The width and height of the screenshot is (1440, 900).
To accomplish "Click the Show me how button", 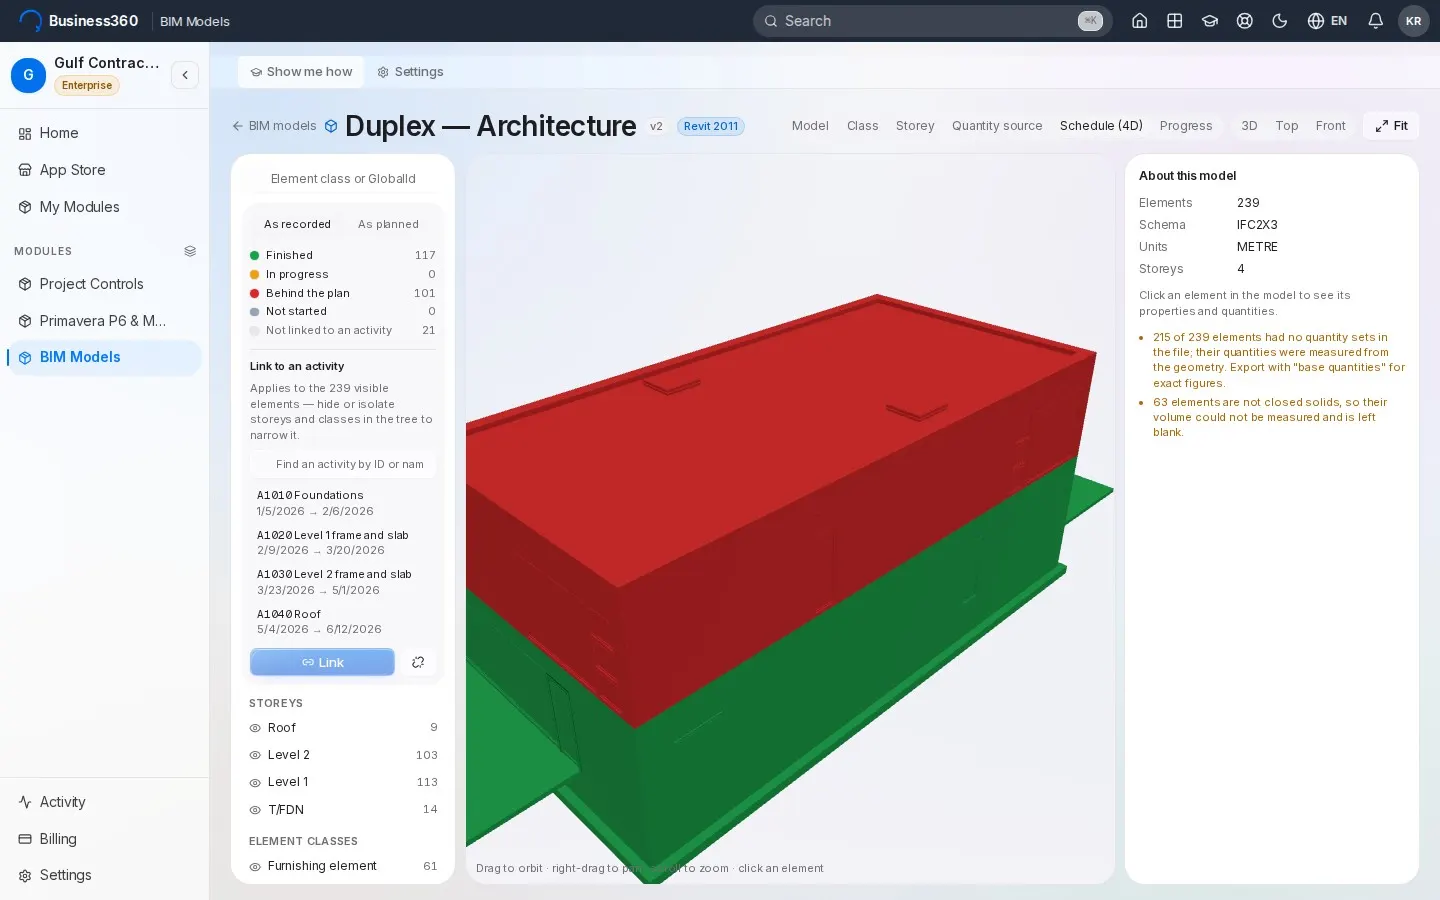I will [301, 72].
